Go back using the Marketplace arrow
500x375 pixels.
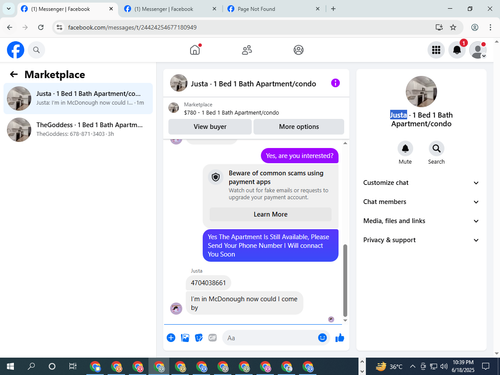(x=14, y=74)
